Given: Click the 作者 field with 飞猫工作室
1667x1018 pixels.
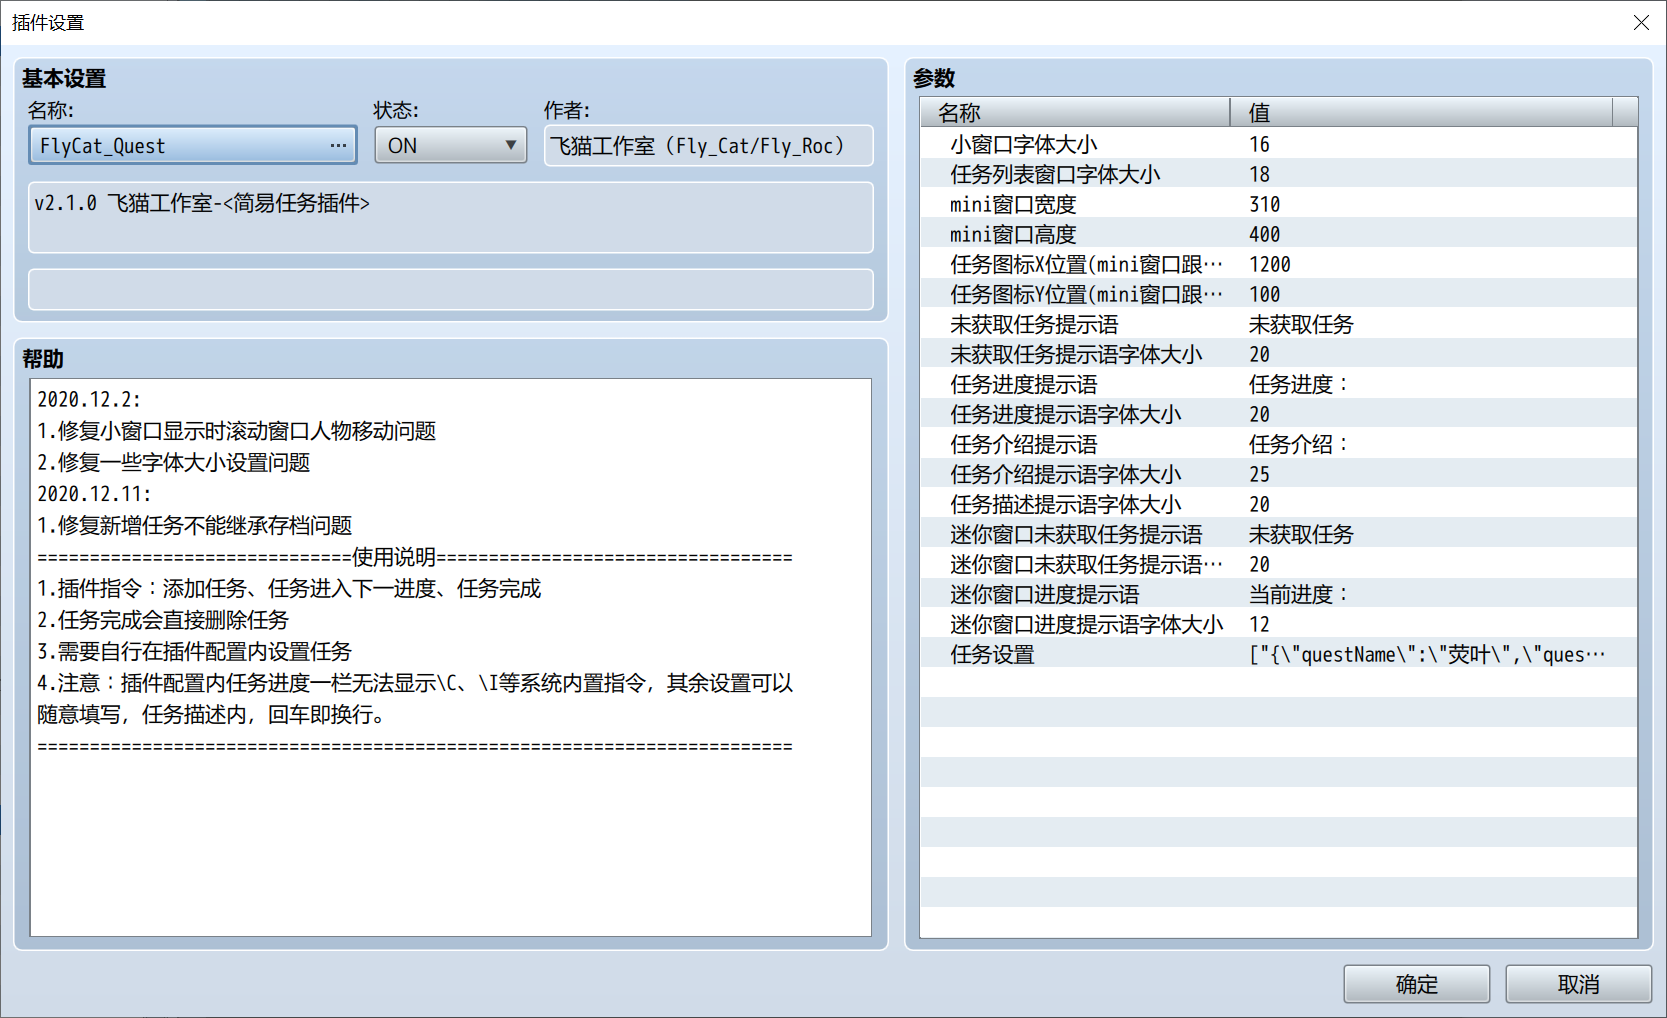Looking at the screenshot, I should [708, 145].
